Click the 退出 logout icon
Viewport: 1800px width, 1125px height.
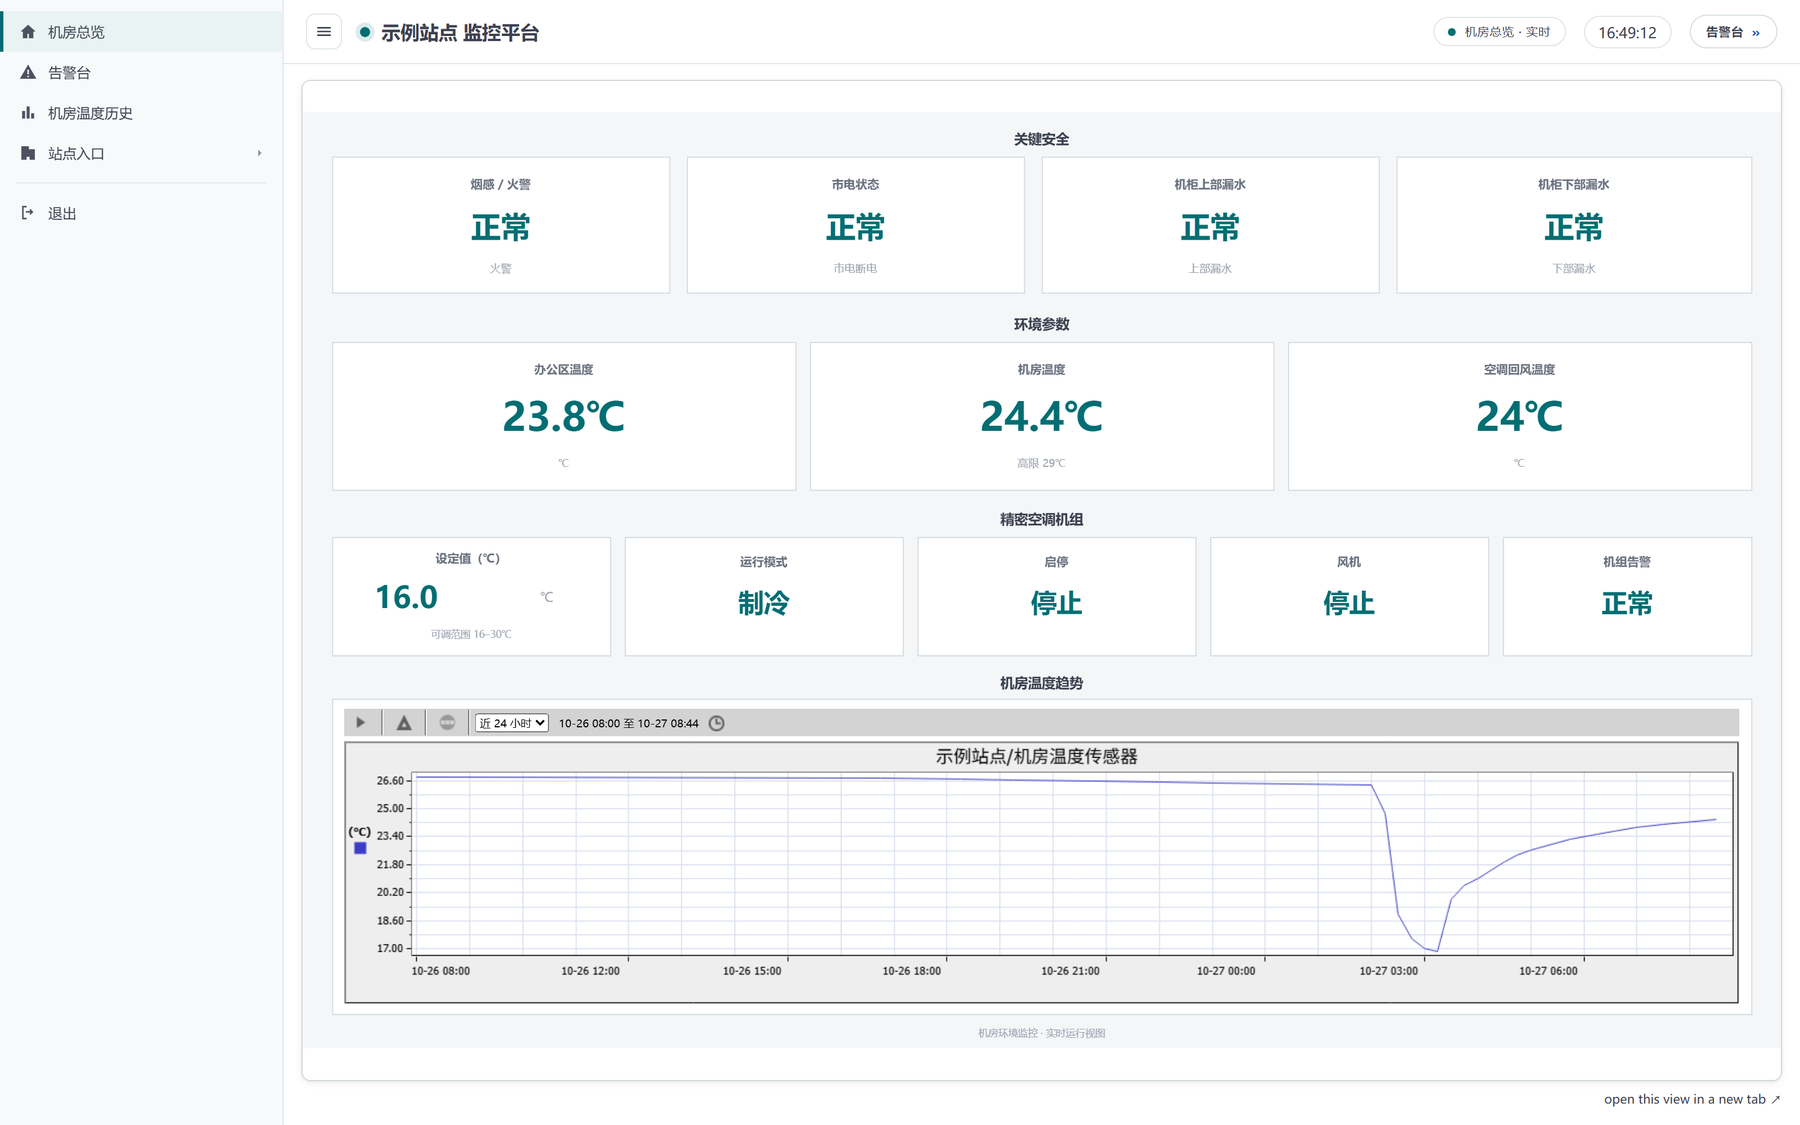coord(28,213)
